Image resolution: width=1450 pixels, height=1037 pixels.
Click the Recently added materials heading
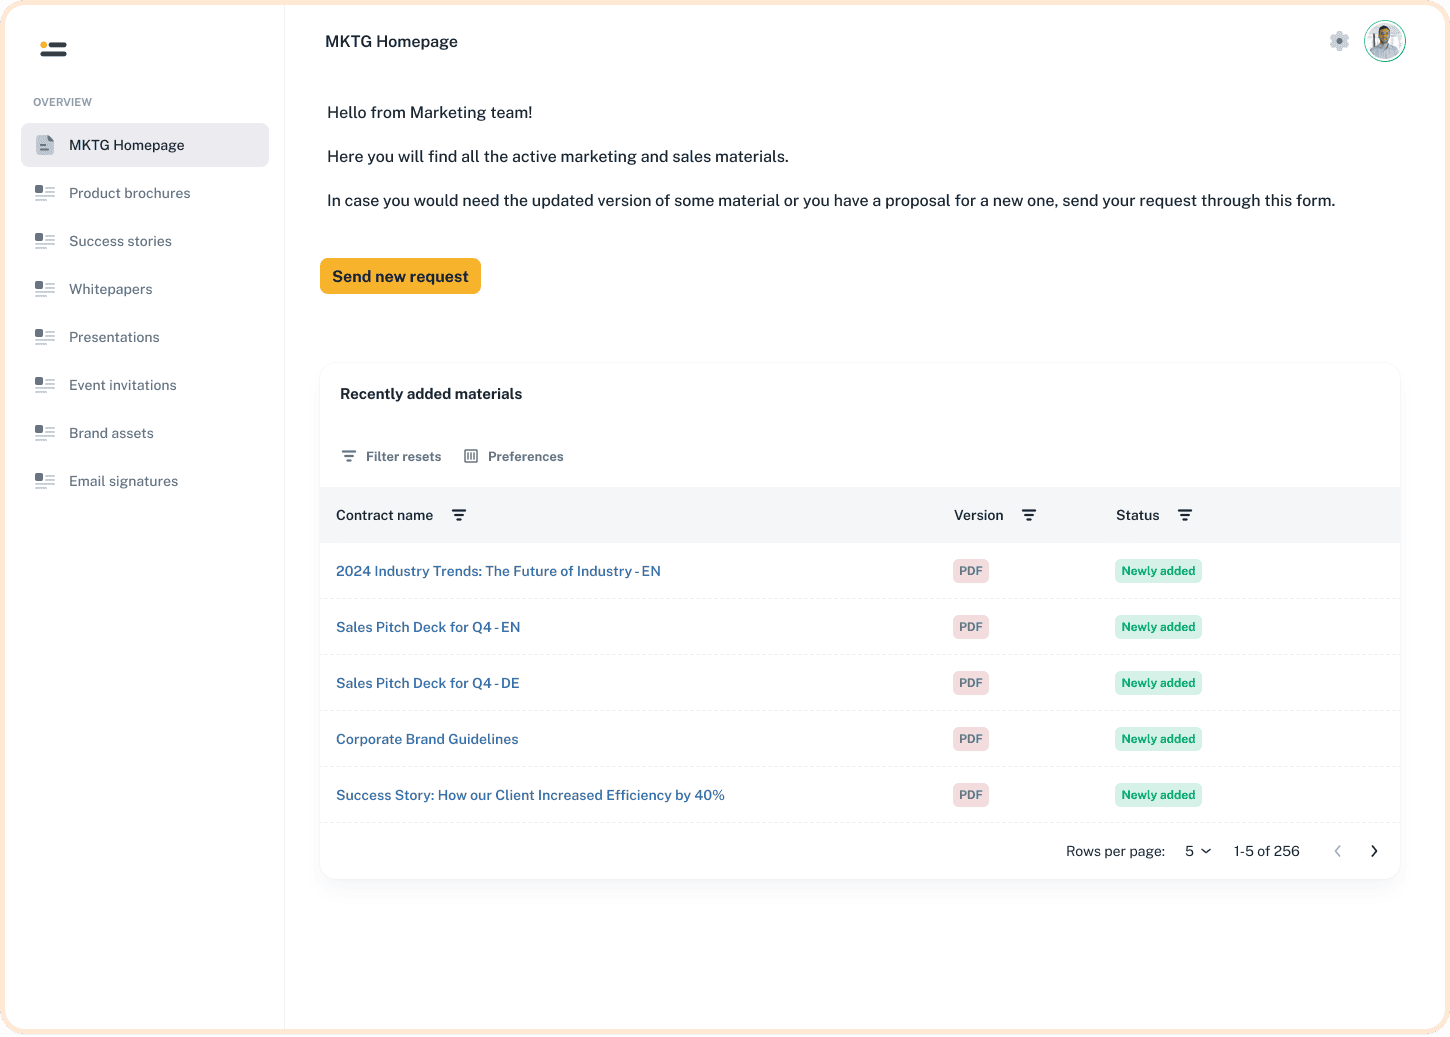(431, 394)
